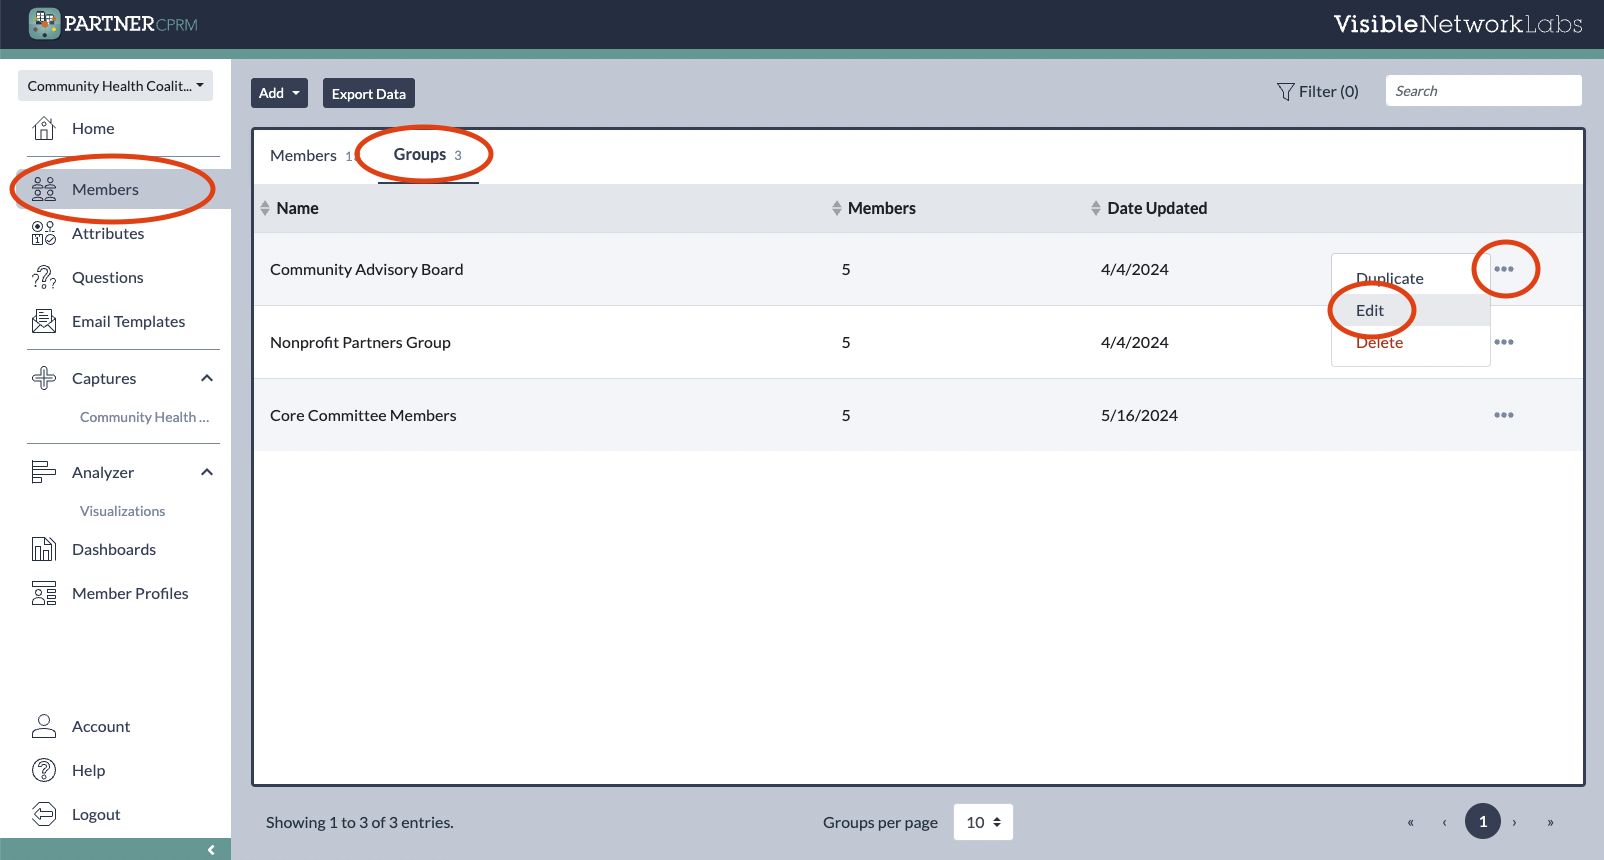Click the Help question mark icon
Screen dimensions: 1604x860
(44, 770)
